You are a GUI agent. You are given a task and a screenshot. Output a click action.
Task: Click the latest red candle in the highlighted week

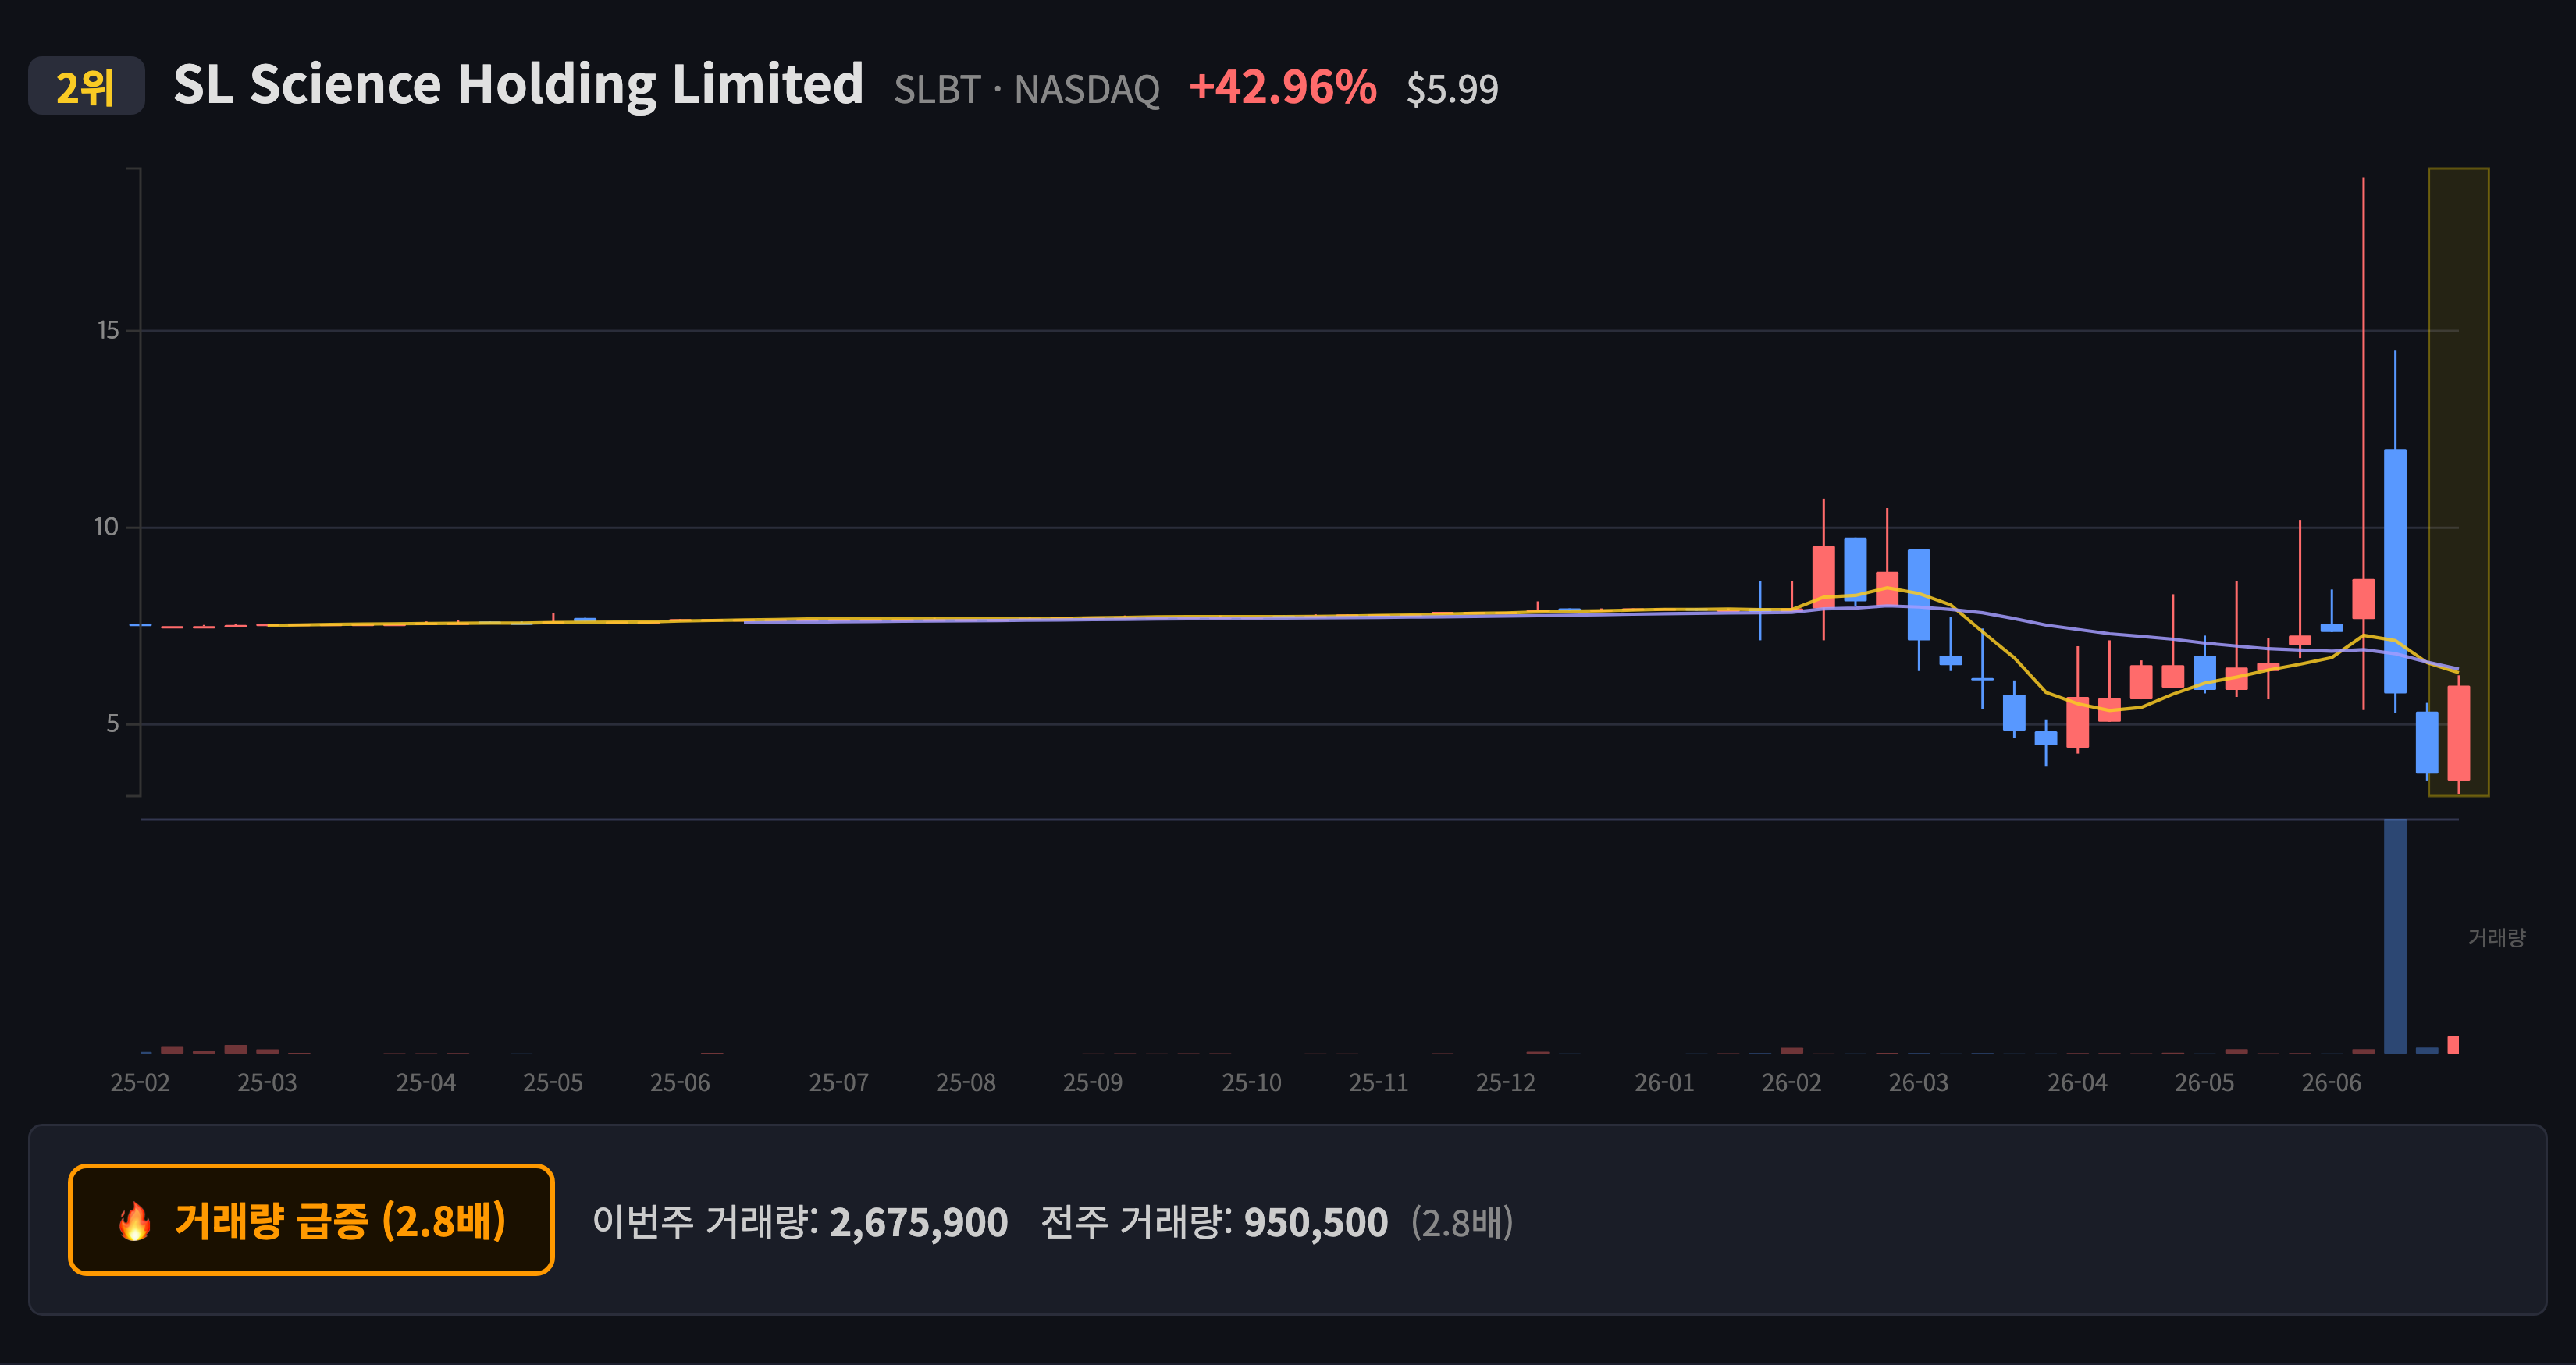[x=2459, y=733]
